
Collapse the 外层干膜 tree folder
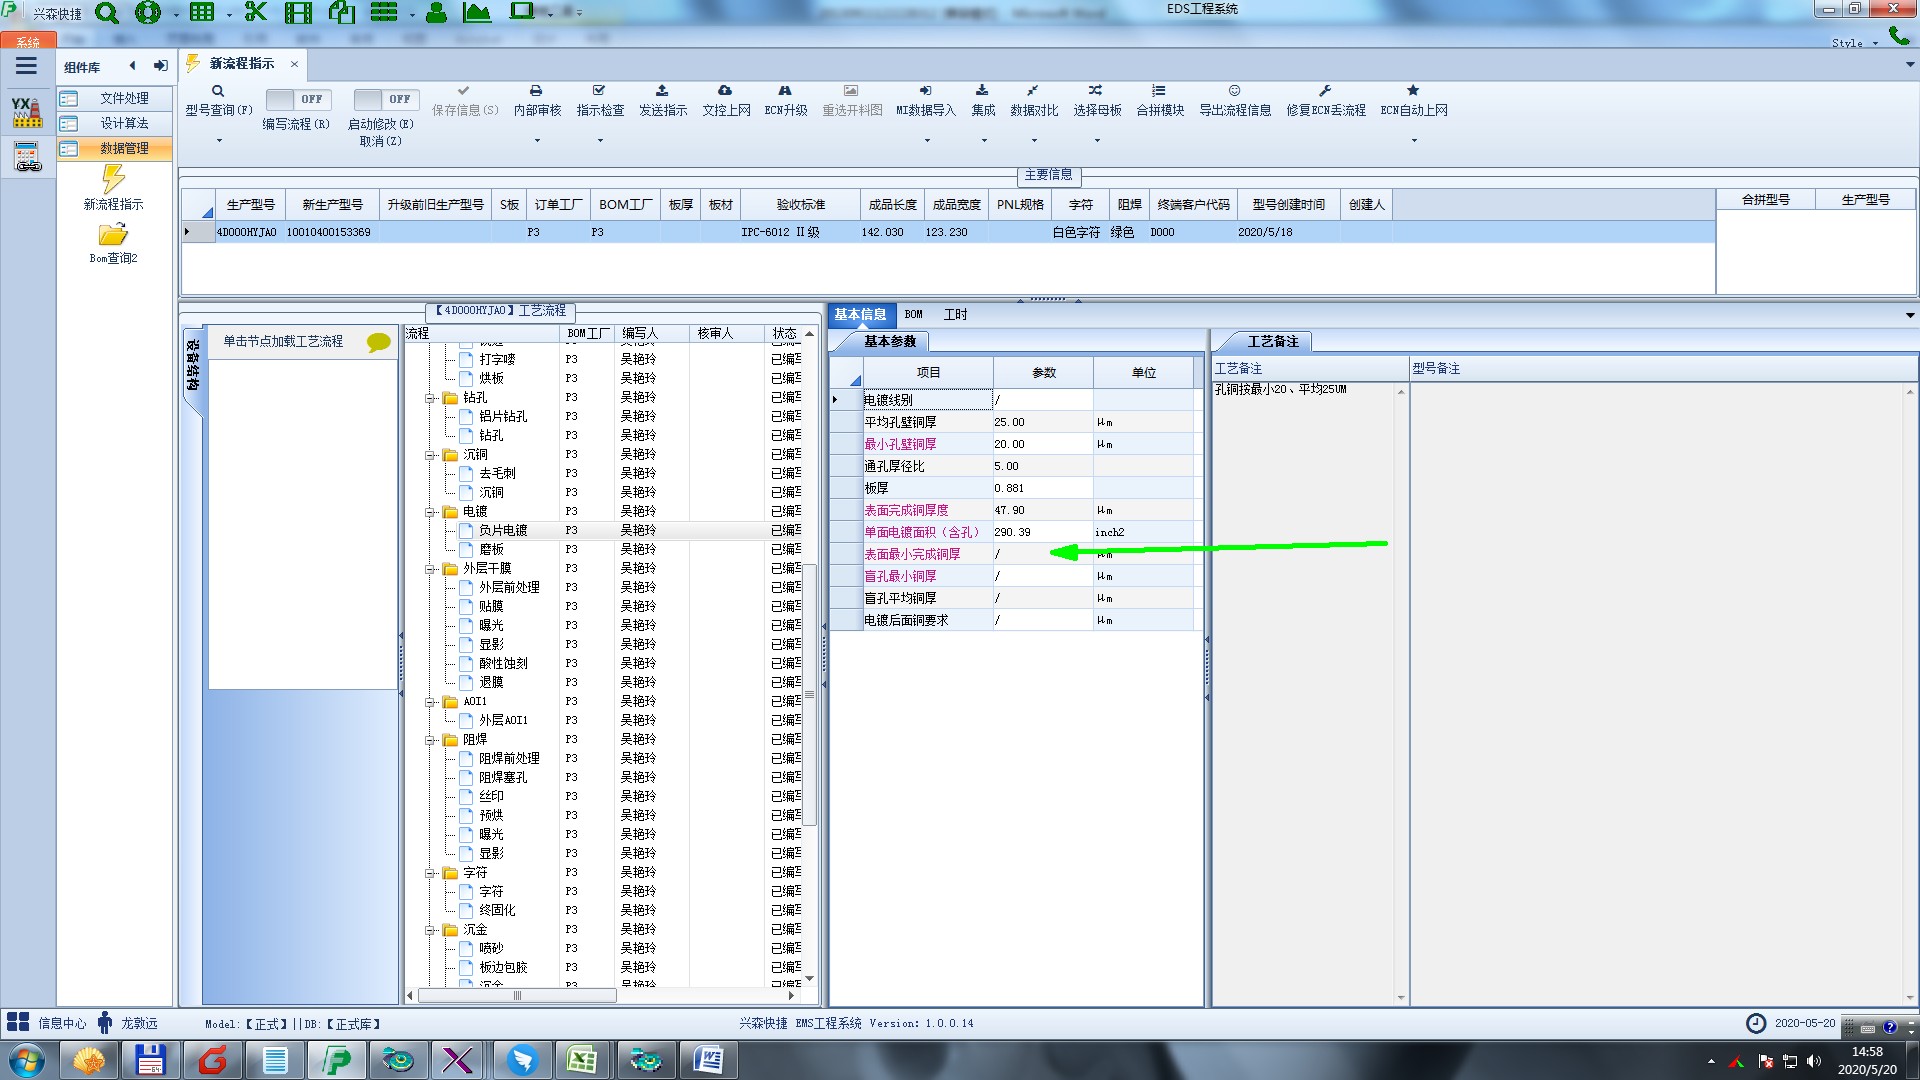(430, 569)
